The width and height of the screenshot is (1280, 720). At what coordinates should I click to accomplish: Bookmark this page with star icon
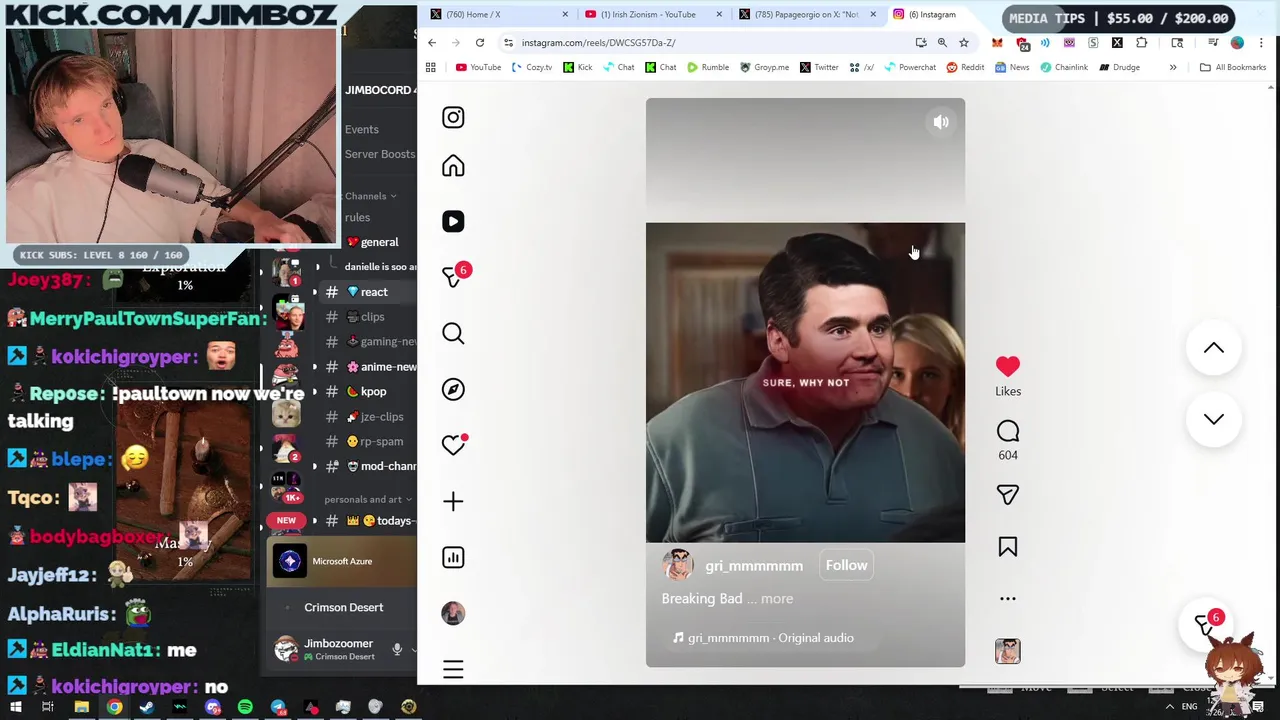pos(964,42)
